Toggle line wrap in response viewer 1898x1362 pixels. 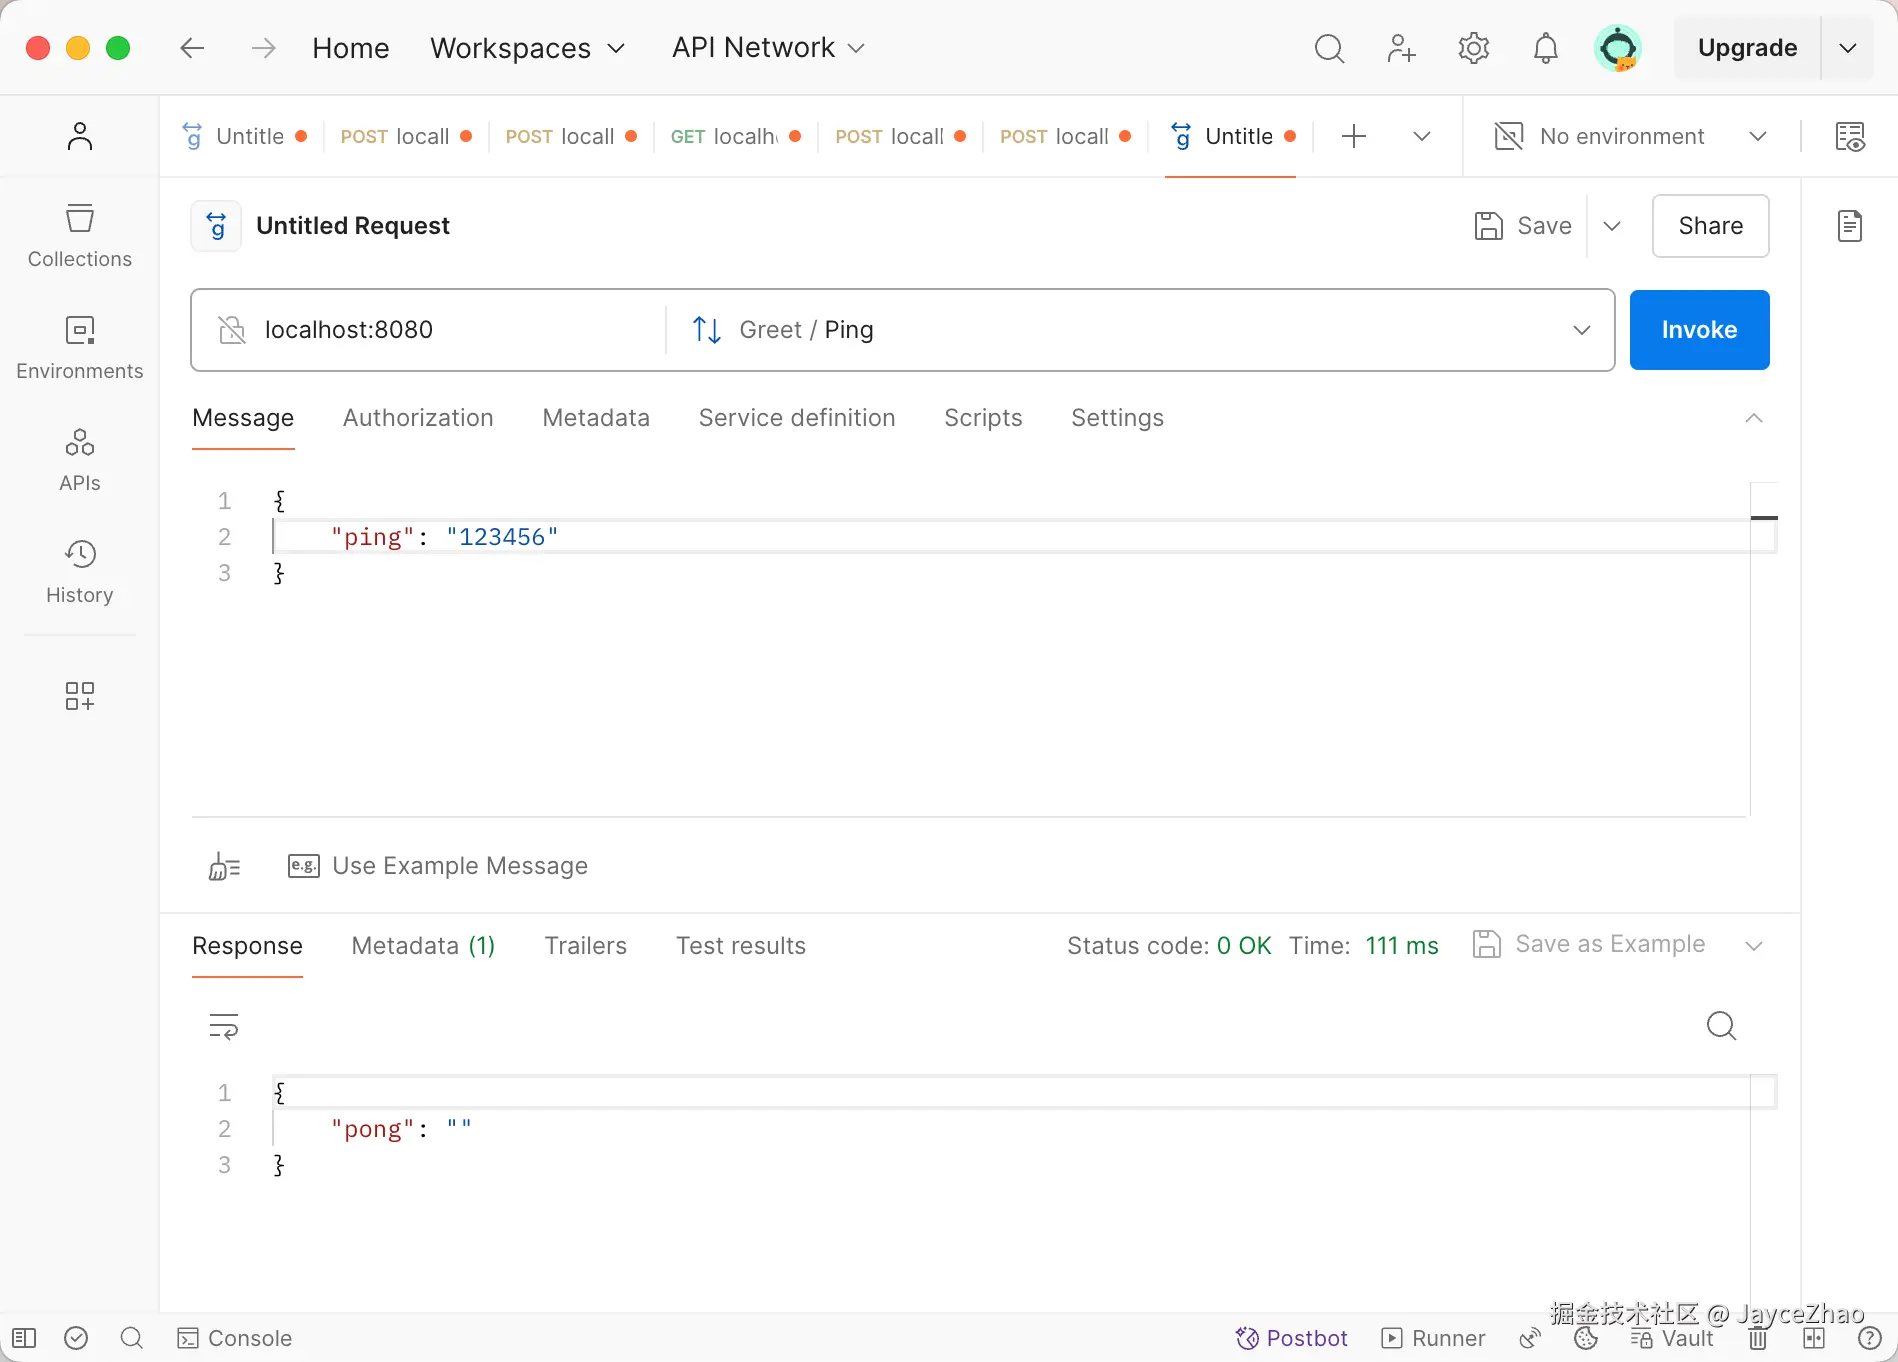click(x=224, y=1026)
